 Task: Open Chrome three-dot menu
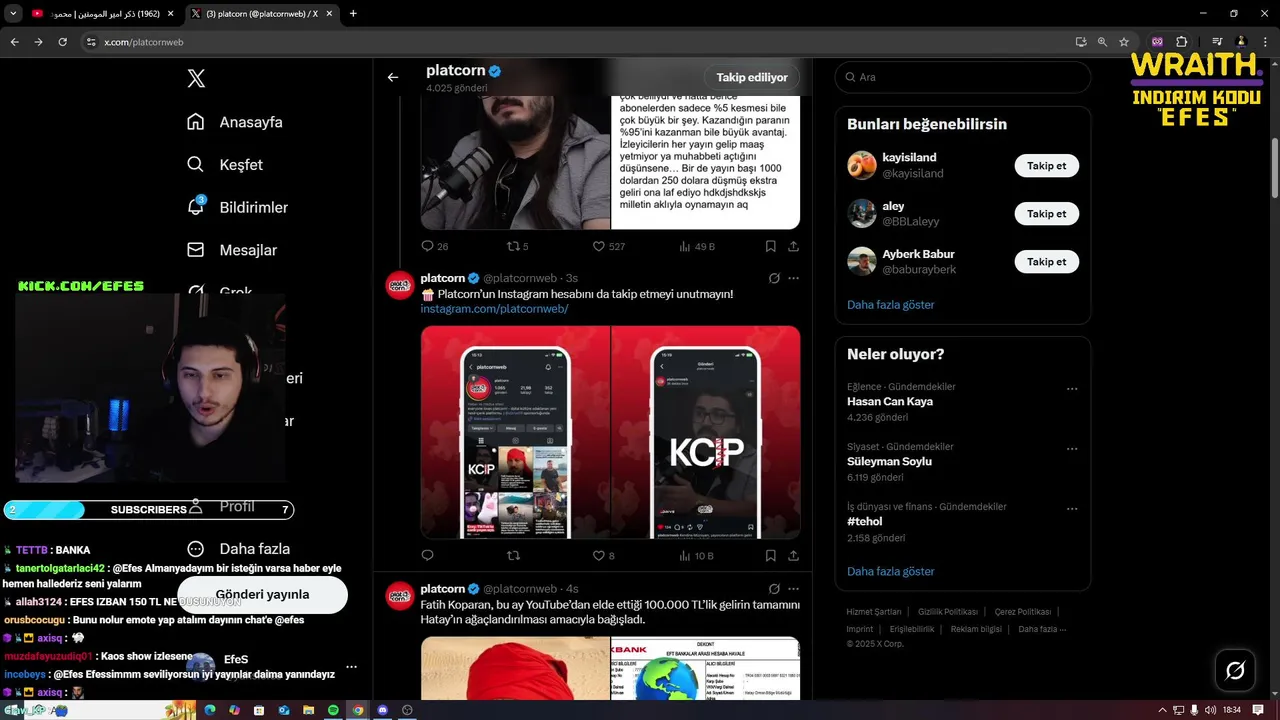pos(1264,42)
